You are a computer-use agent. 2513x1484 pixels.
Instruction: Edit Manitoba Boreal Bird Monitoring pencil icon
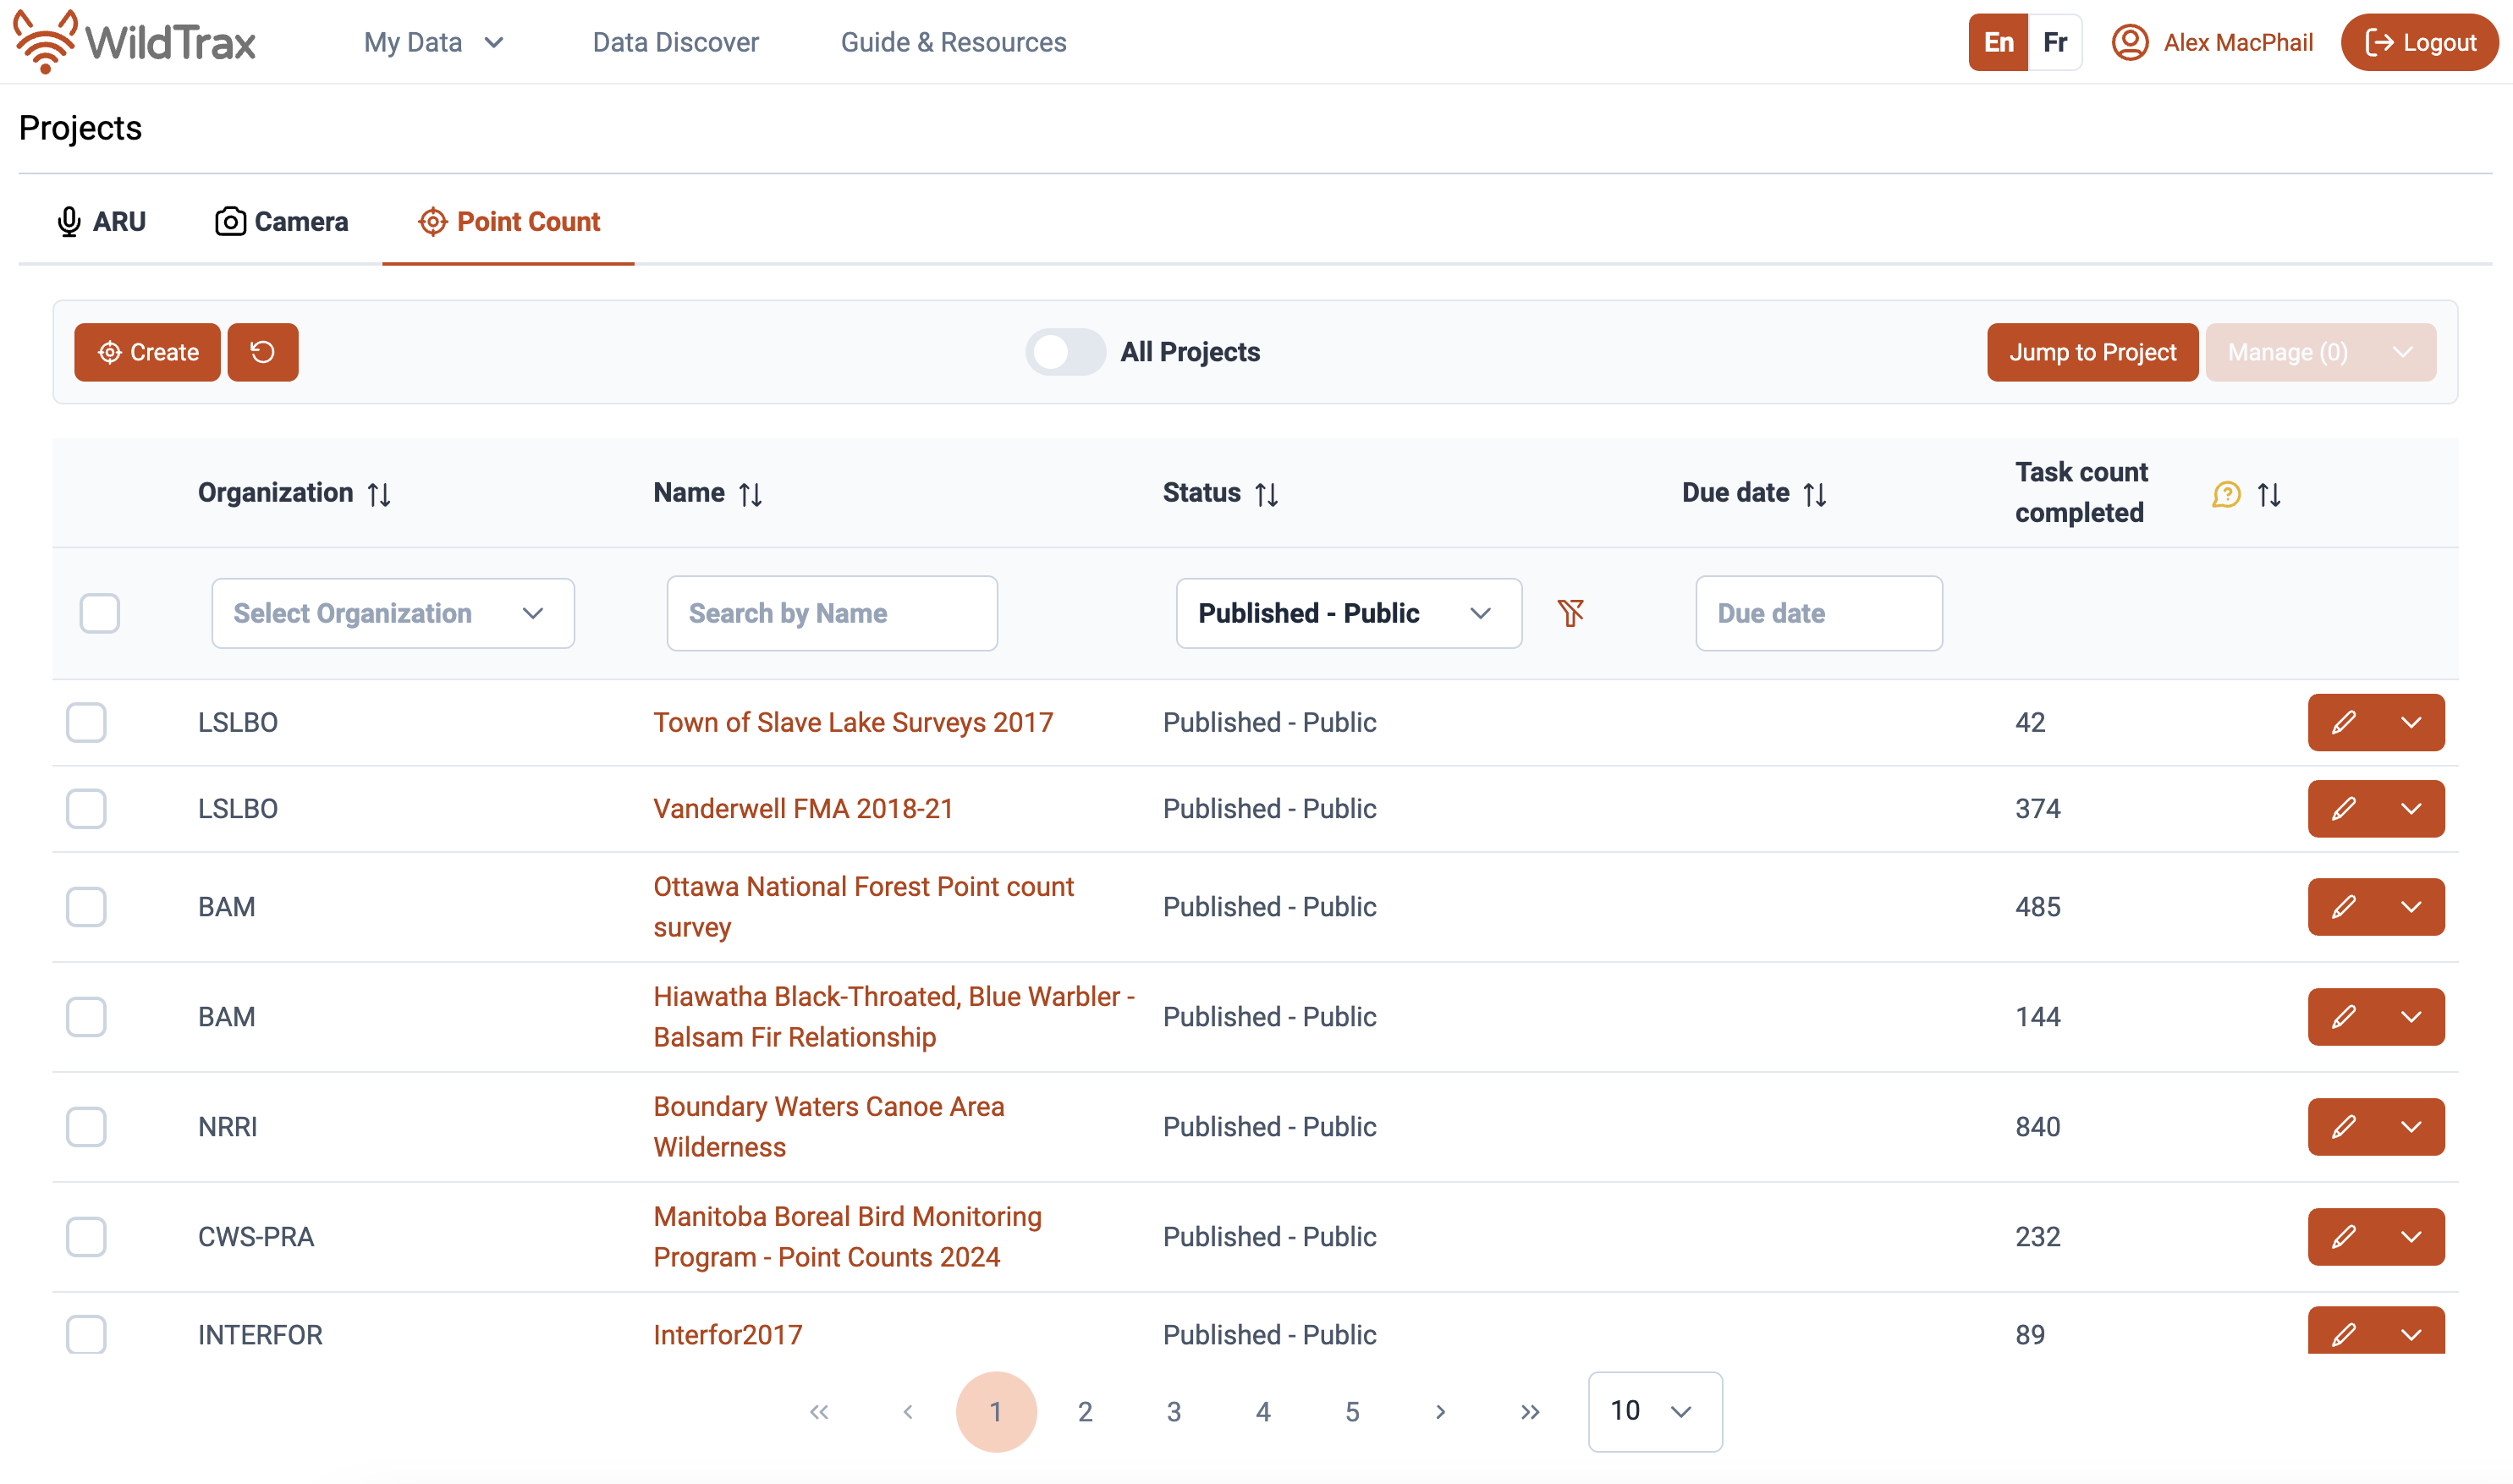(x=2343, y=1237)
